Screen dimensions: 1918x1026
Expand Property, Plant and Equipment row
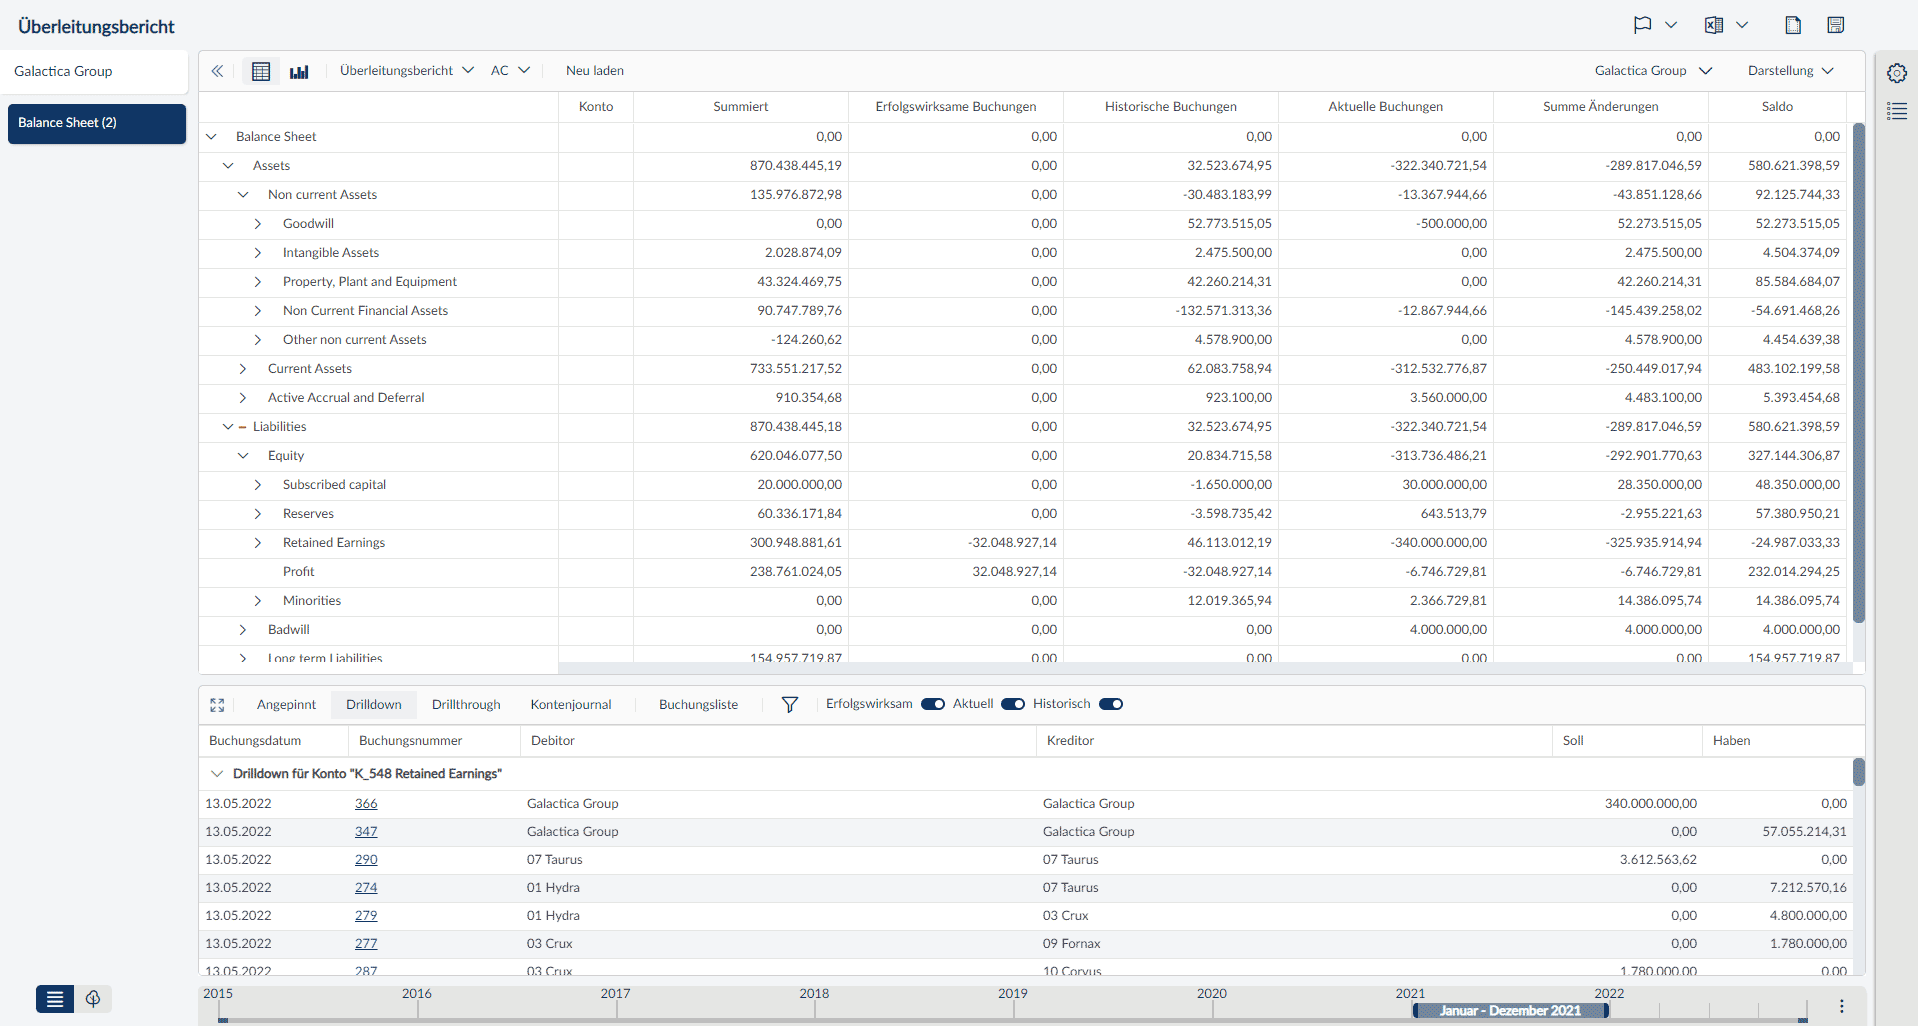(x=258, y=282)
